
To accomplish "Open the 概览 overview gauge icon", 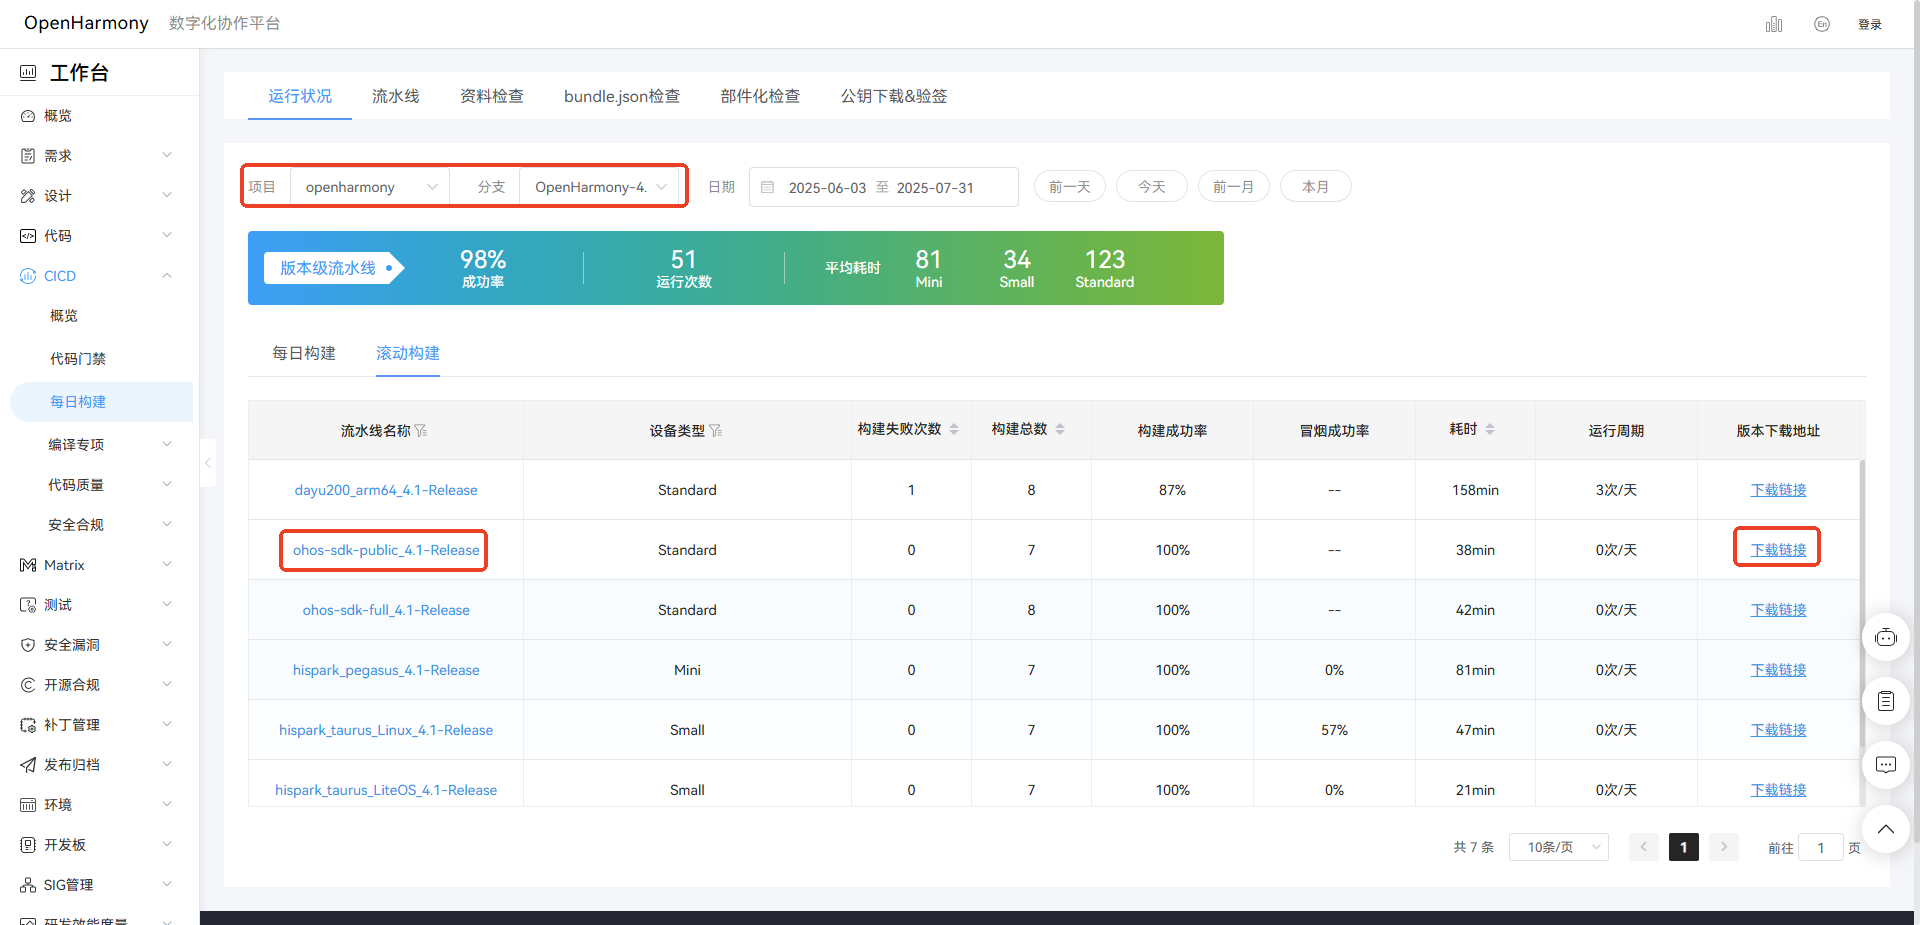I will click(x=28, y=116).
